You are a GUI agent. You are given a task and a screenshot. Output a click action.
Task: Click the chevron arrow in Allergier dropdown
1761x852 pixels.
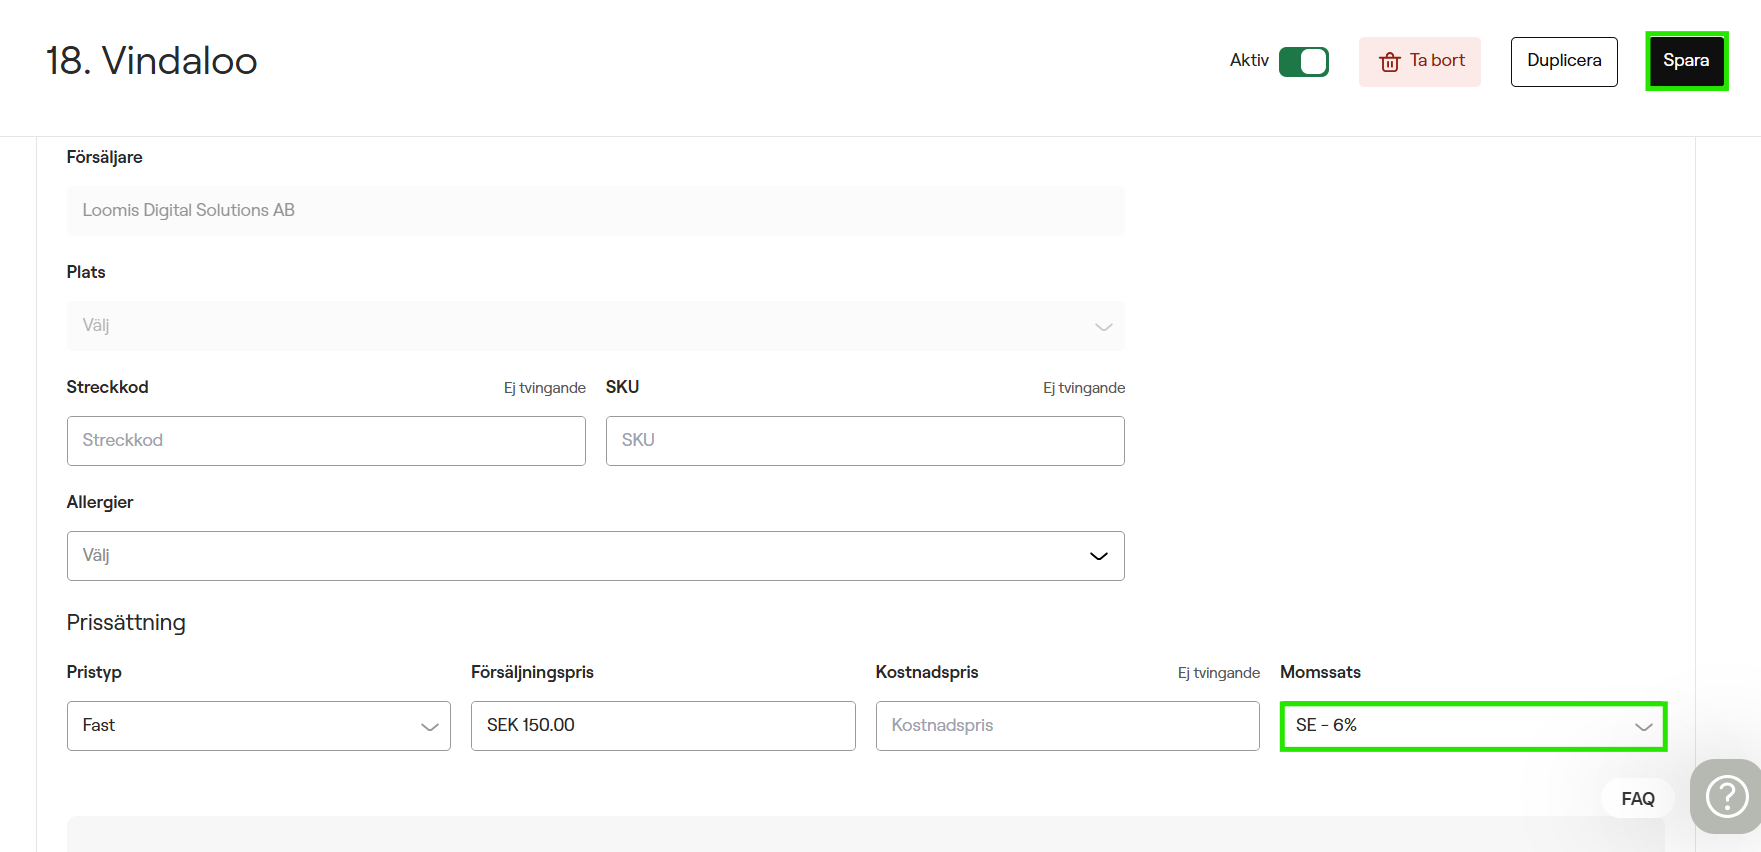pos(1098,556)
